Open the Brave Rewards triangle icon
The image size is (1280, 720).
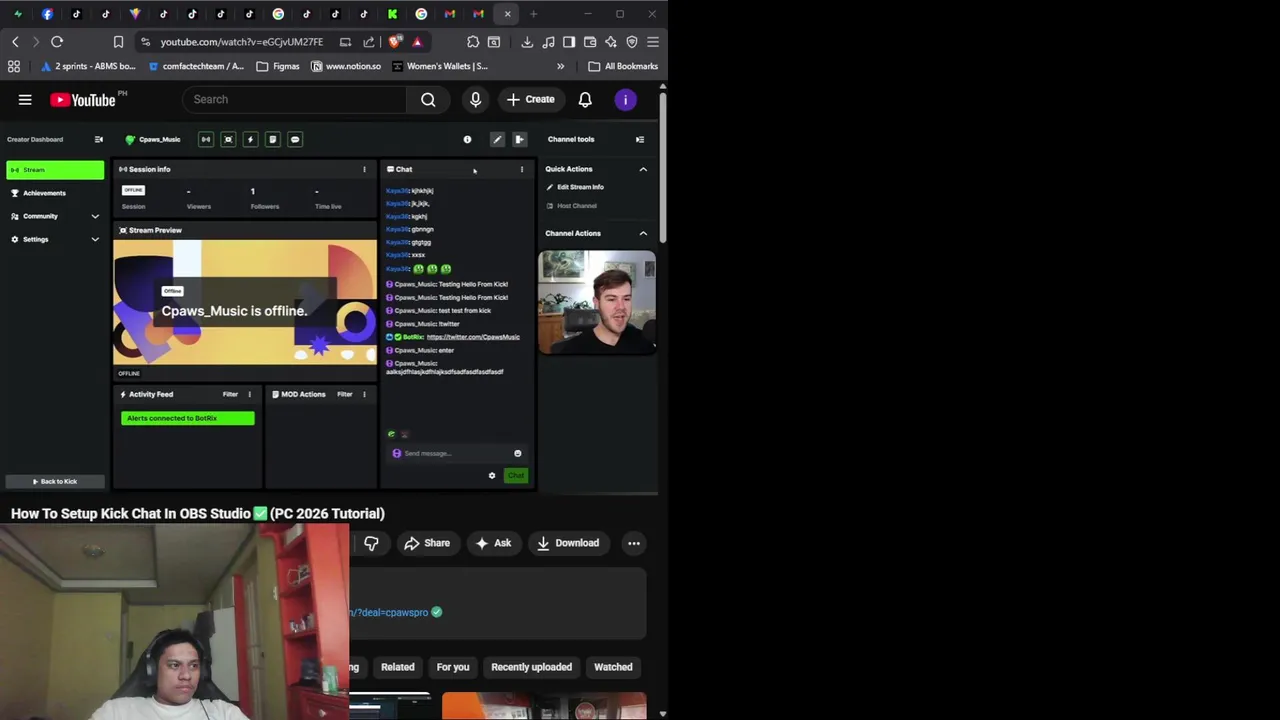click(417, 42)
